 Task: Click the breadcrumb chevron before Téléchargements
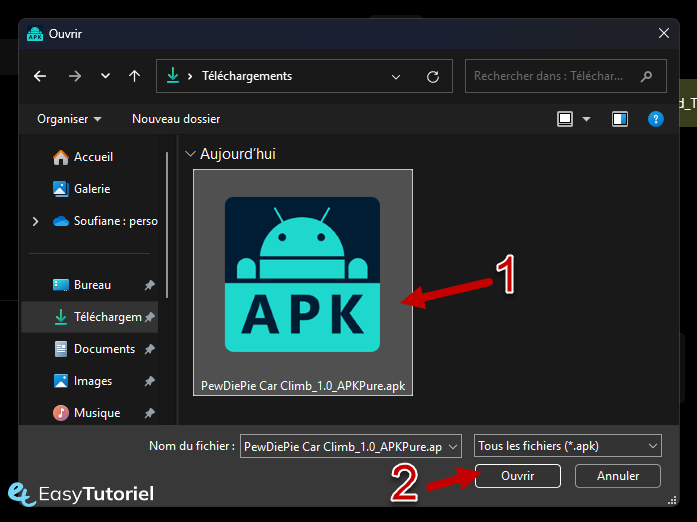tap(190, 76)
